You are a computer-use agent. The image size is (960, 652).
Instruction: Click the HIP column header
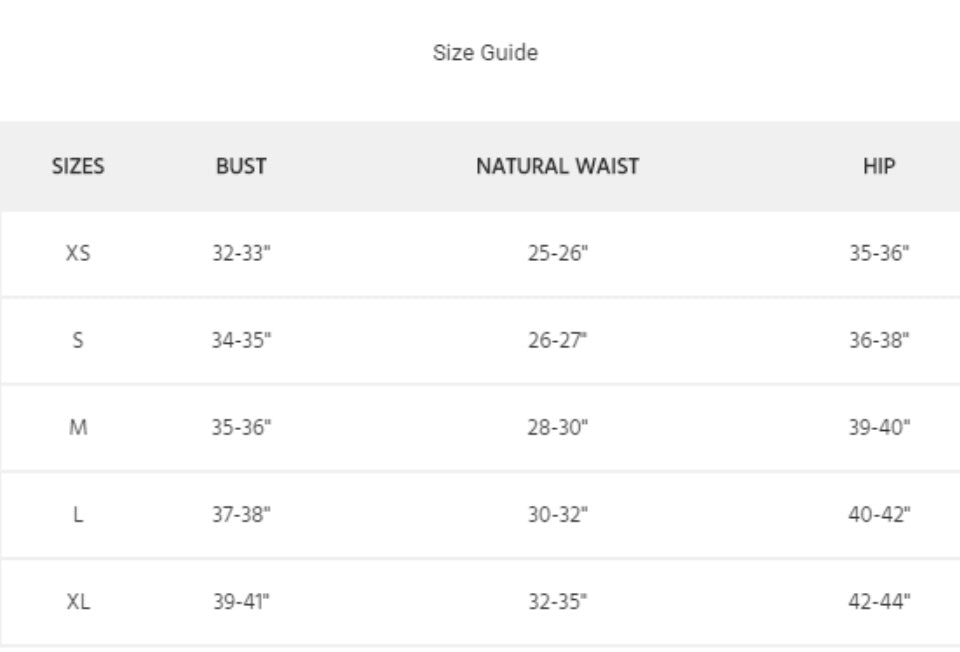pos(879,166)
